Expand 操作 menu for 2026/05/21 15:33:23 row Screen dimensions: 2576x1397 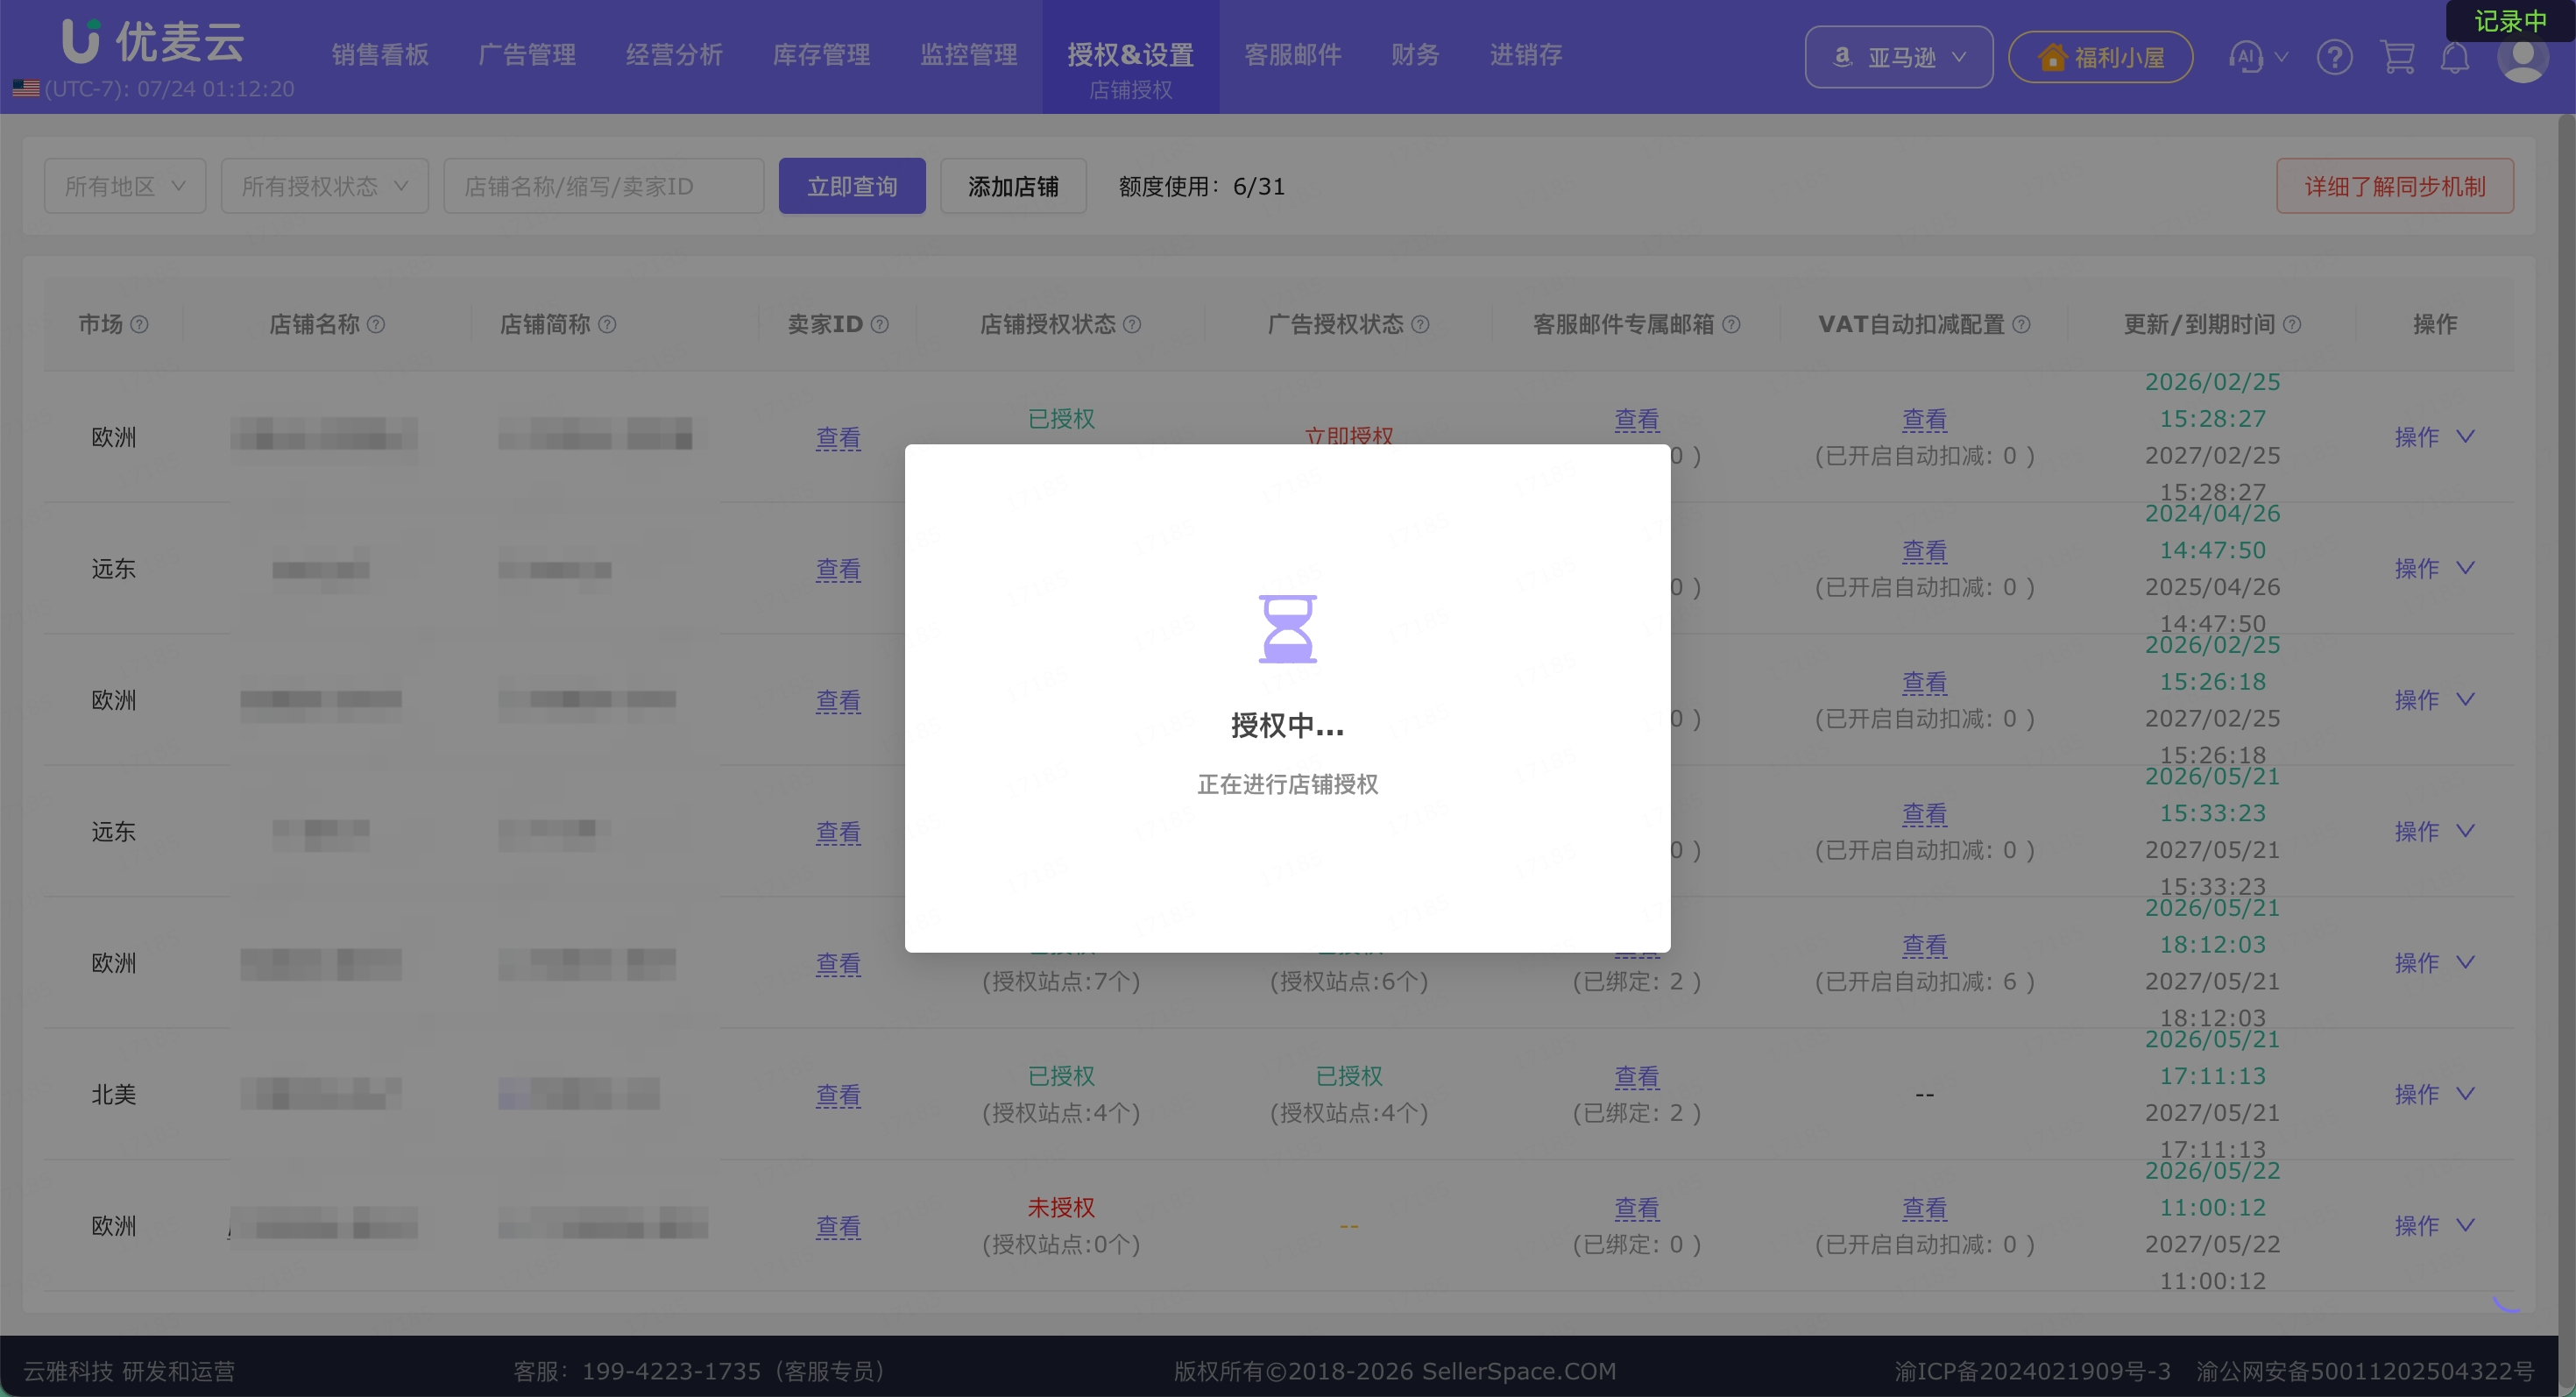pos(2434,831)
